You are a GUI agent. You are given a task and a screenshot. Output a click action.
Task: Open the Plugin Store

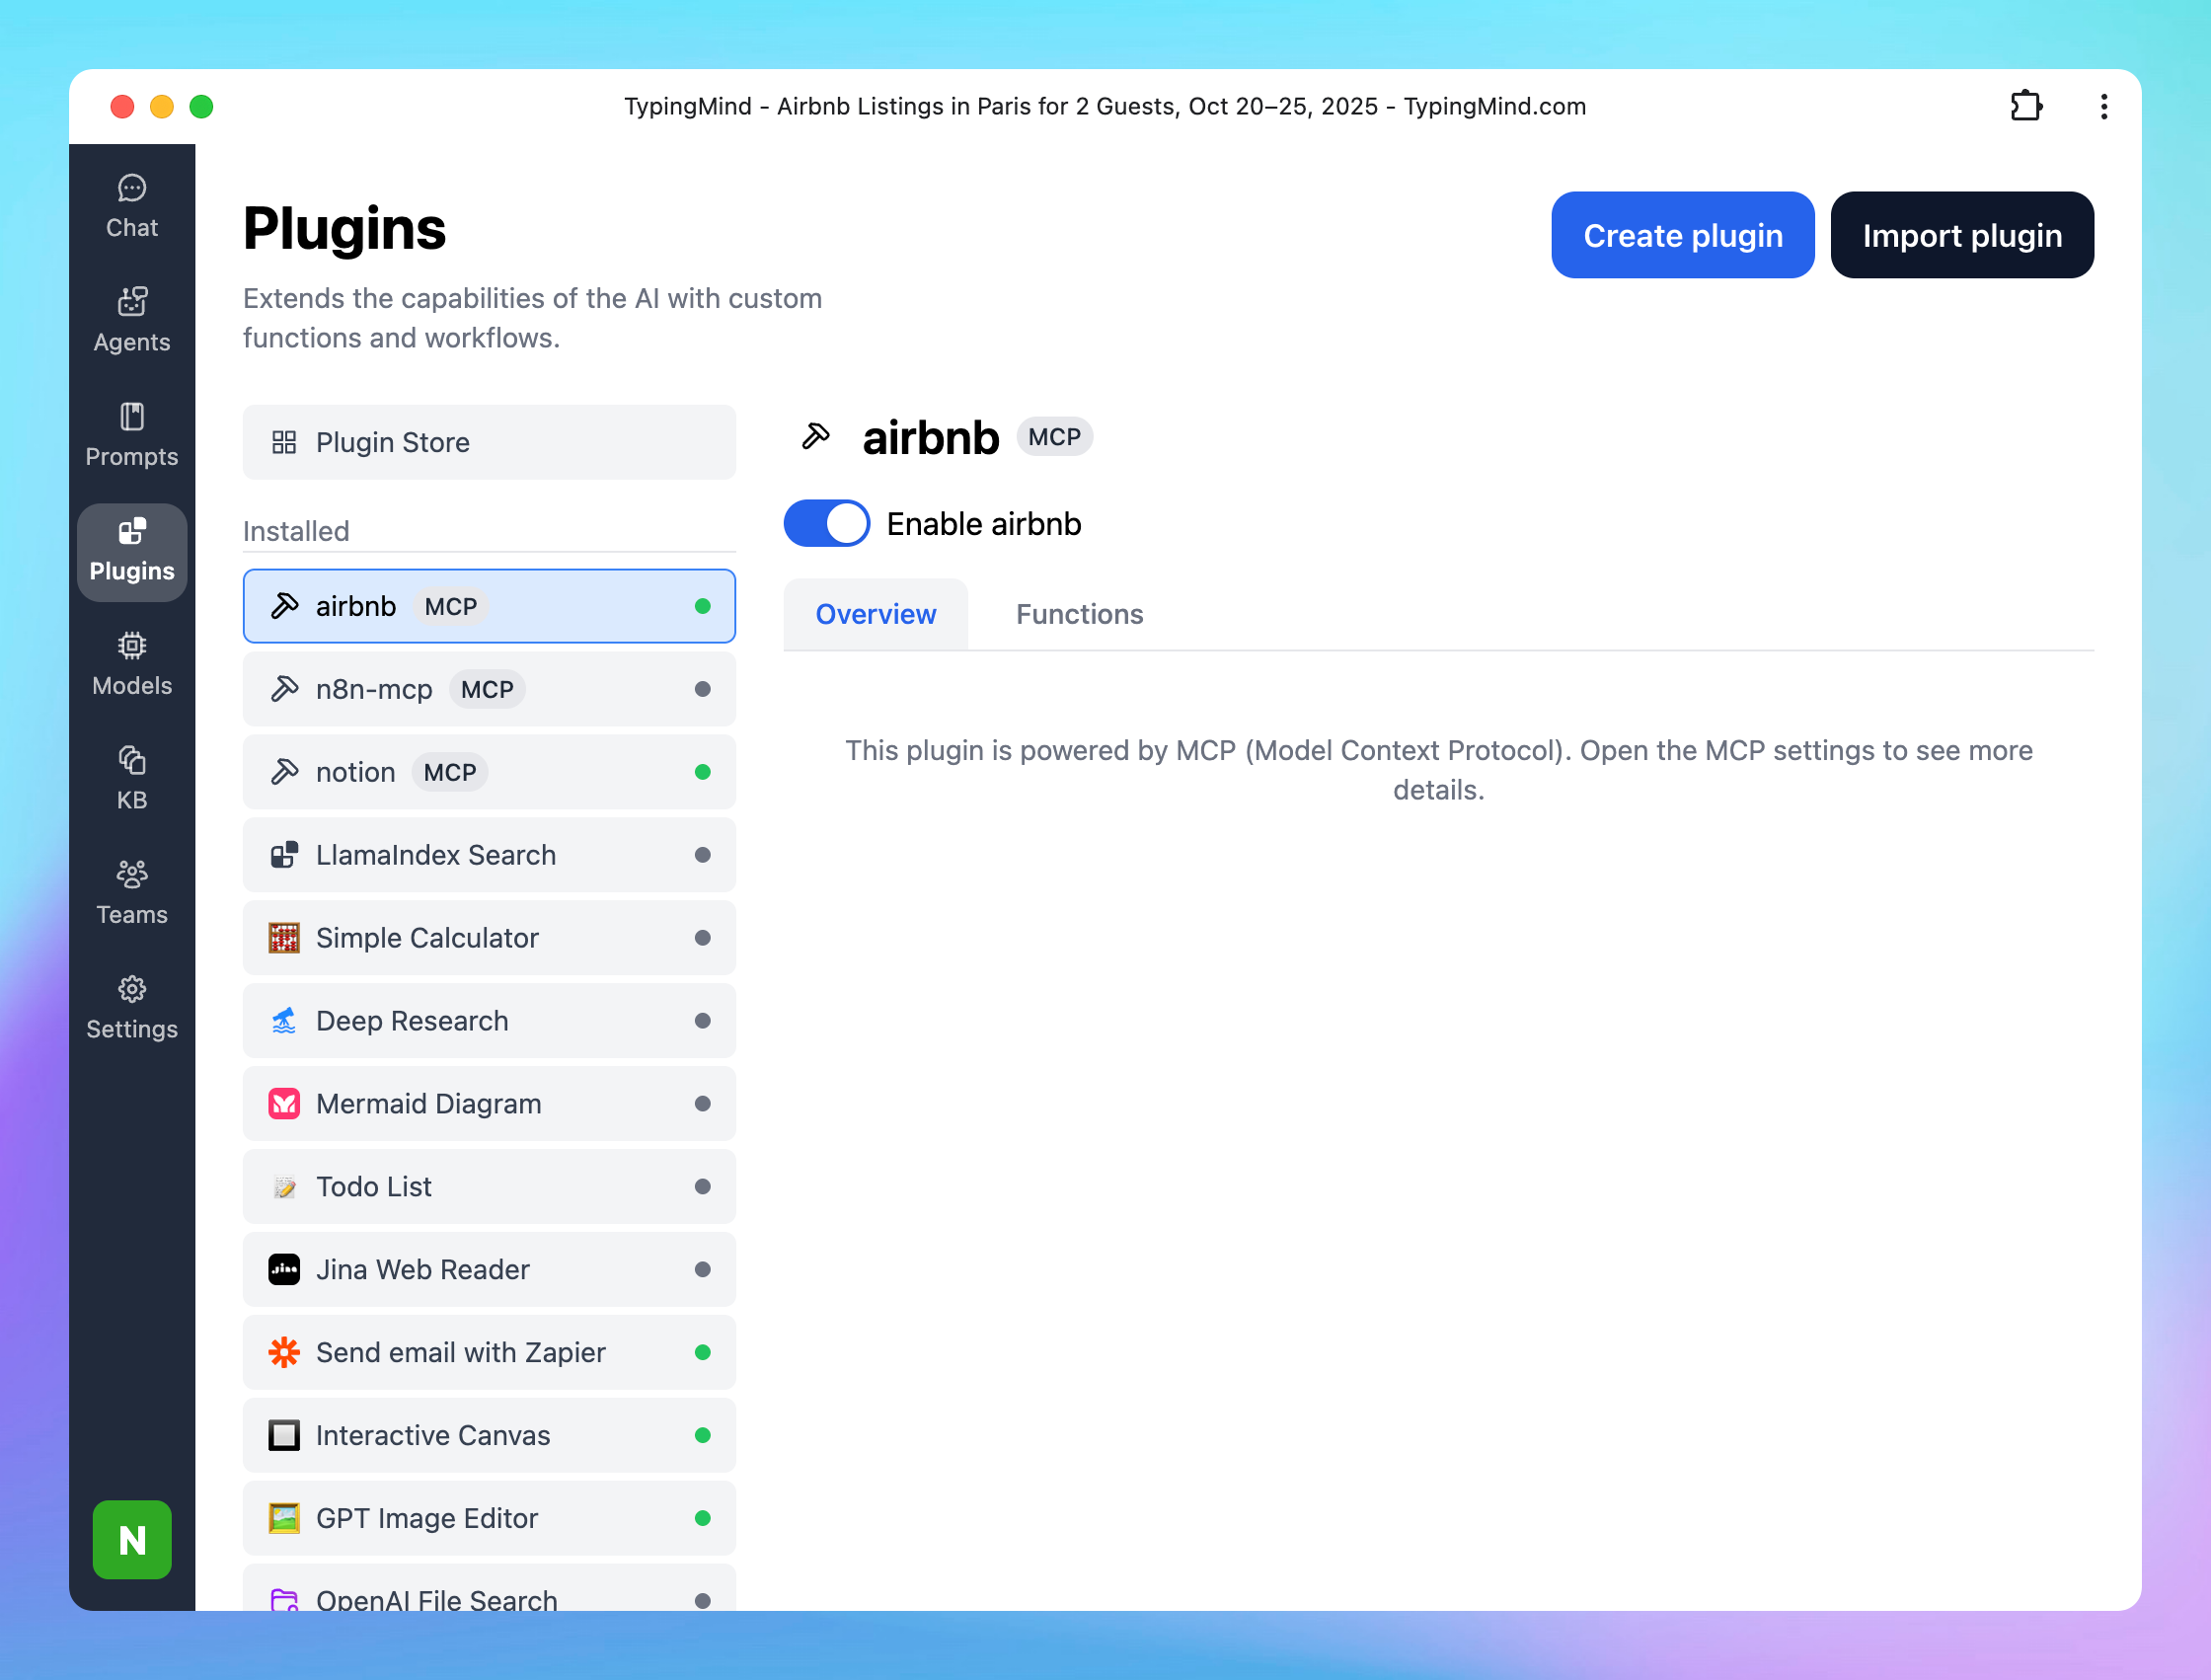pos(489,442)
